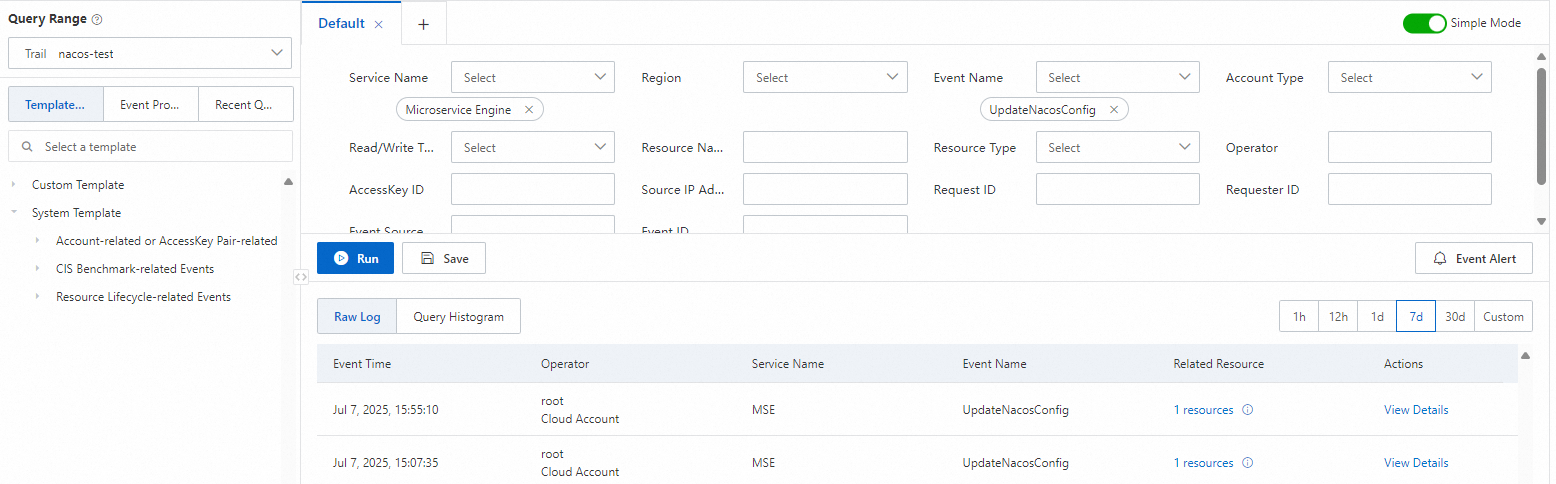
Task: Remove the UpdateNacosConfig filter tag
Action: (1113, 109)
